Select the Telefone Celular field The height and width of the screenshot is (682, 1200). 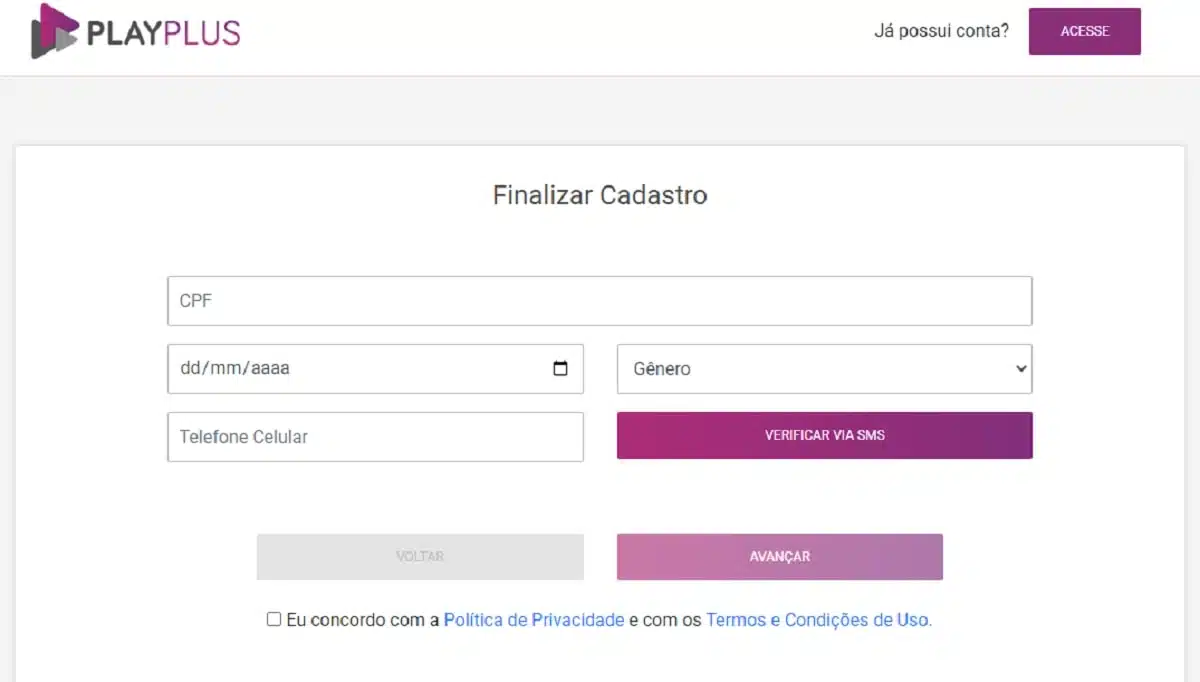point(375,437)
